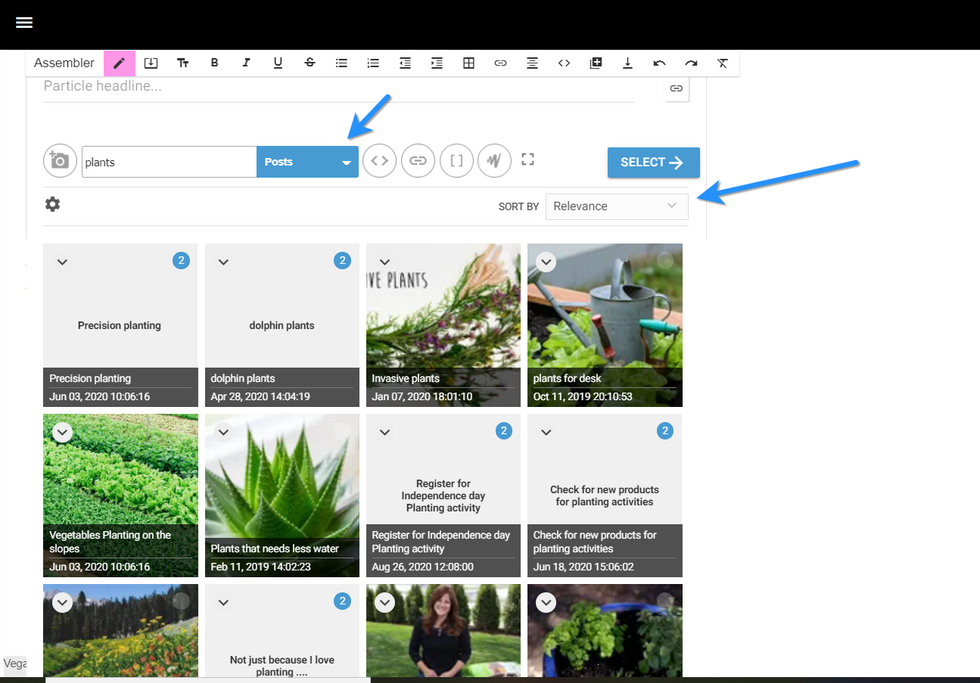Screen dimensions: 980x683
Task: Click the round embed code icon
Action: pyautogui.click(x=379, y=161)
